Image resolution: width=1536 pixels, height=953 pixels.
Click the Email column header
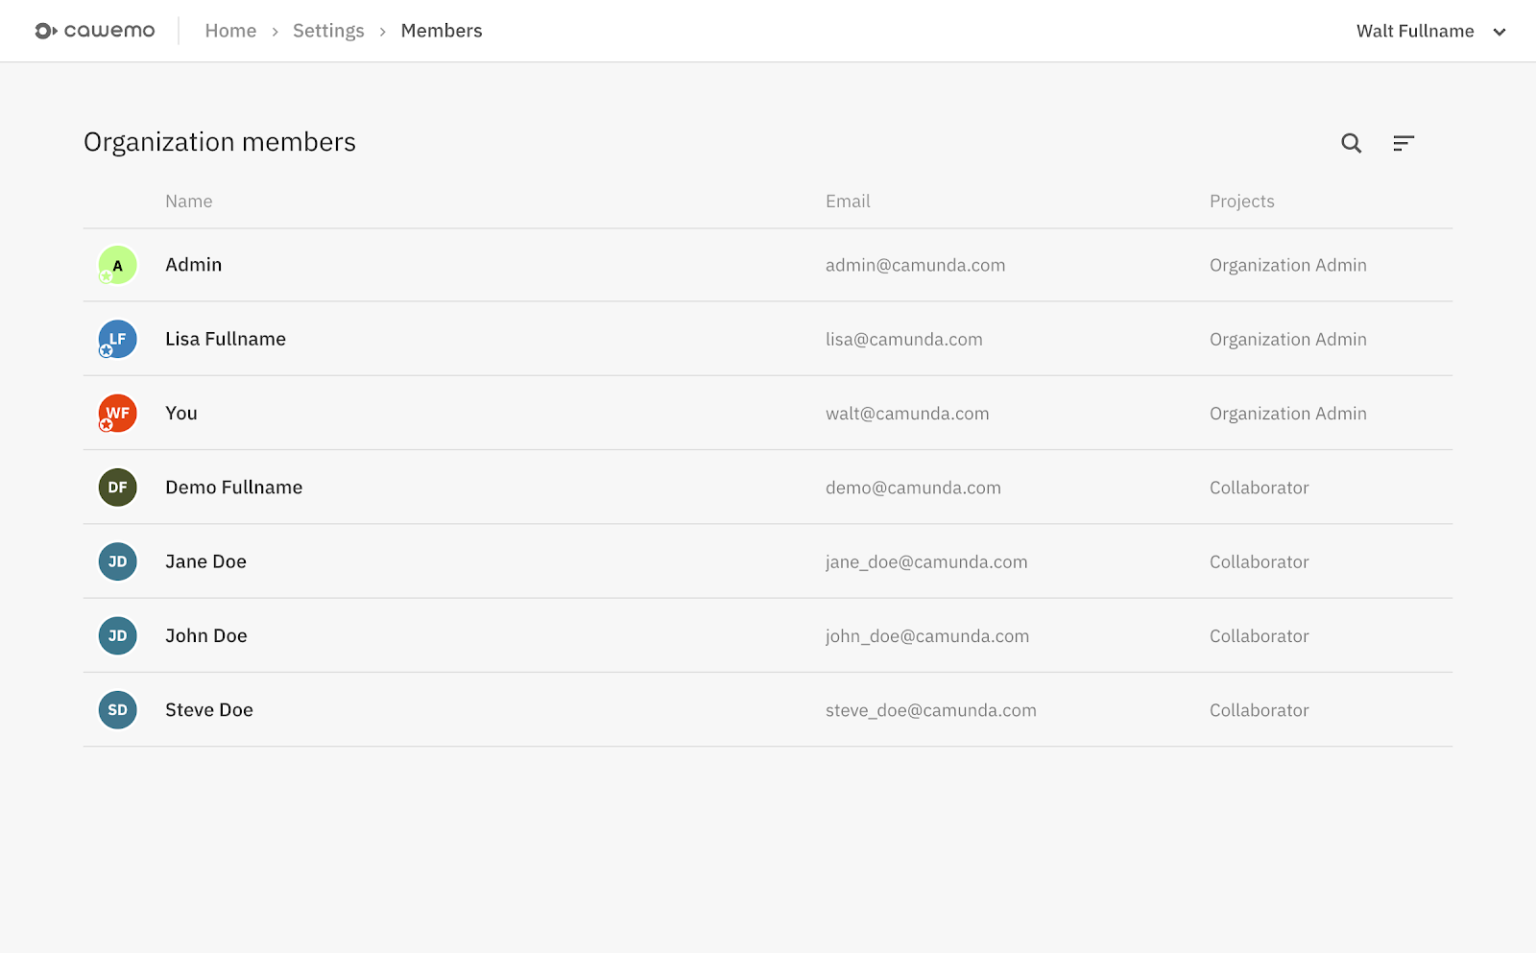[x=847, y=200]
